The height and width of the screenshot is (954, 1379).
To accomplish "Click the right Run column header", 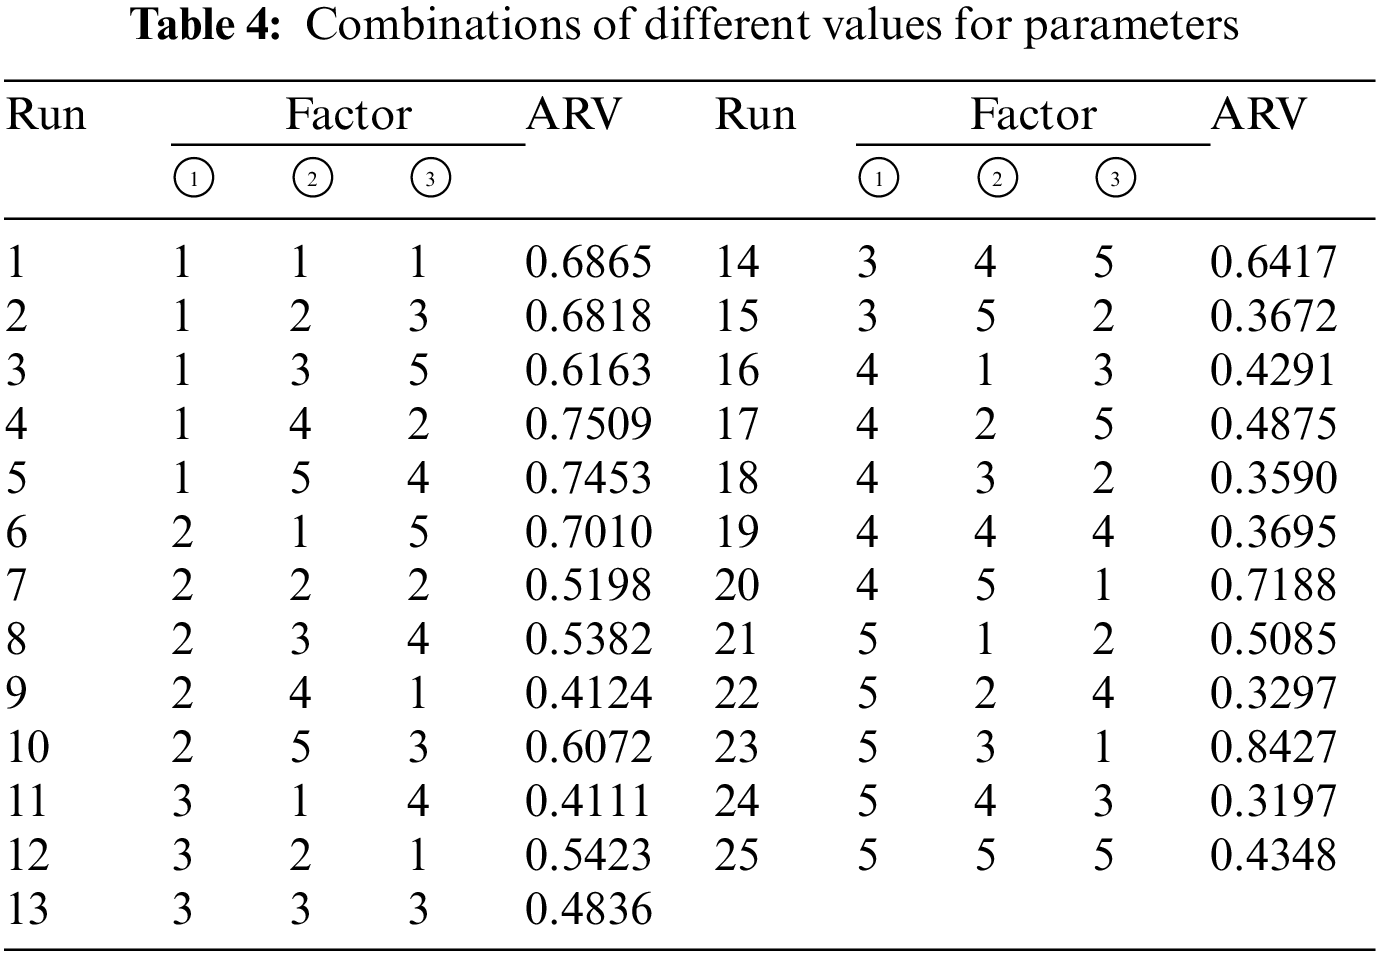I will (x=755, y=115).
